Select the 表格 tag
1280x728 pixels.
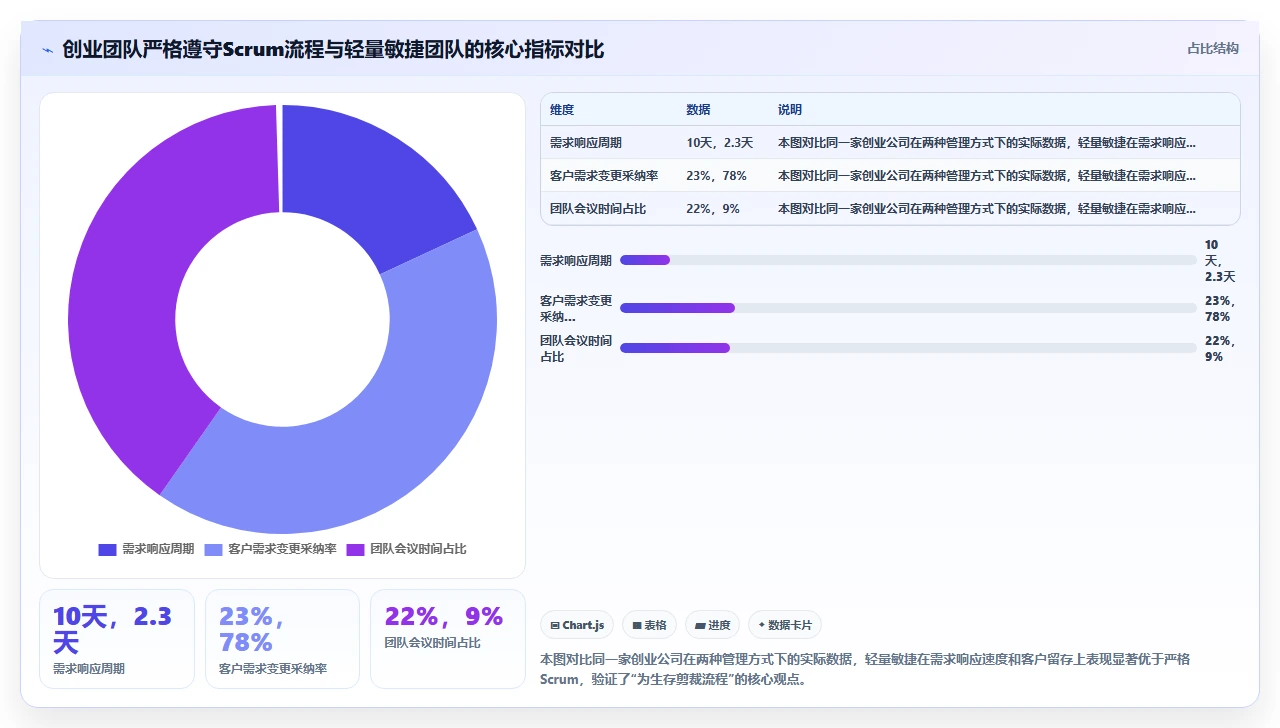coord(649,625)
